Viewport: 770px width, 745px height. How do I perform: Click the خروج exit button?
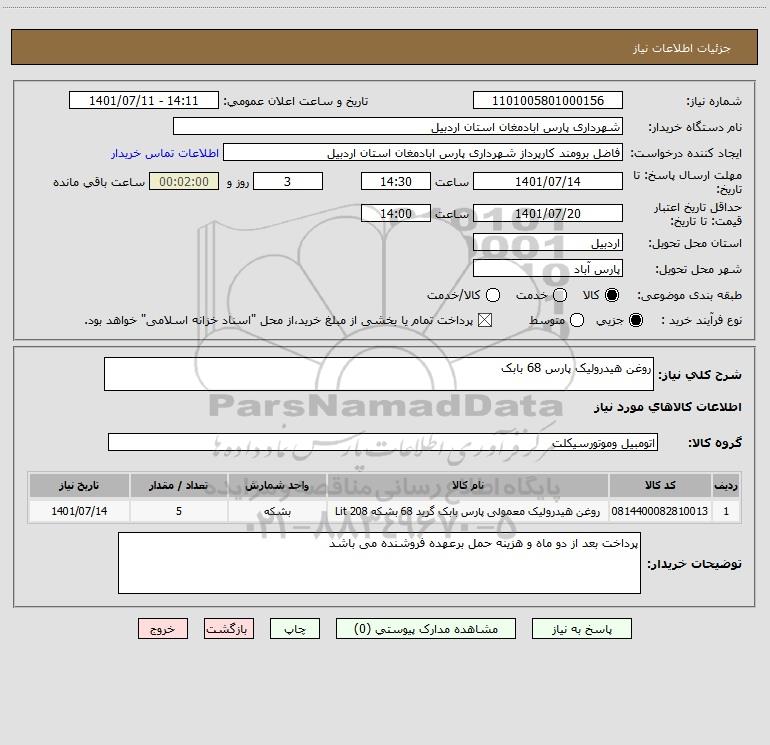(163, 629)
